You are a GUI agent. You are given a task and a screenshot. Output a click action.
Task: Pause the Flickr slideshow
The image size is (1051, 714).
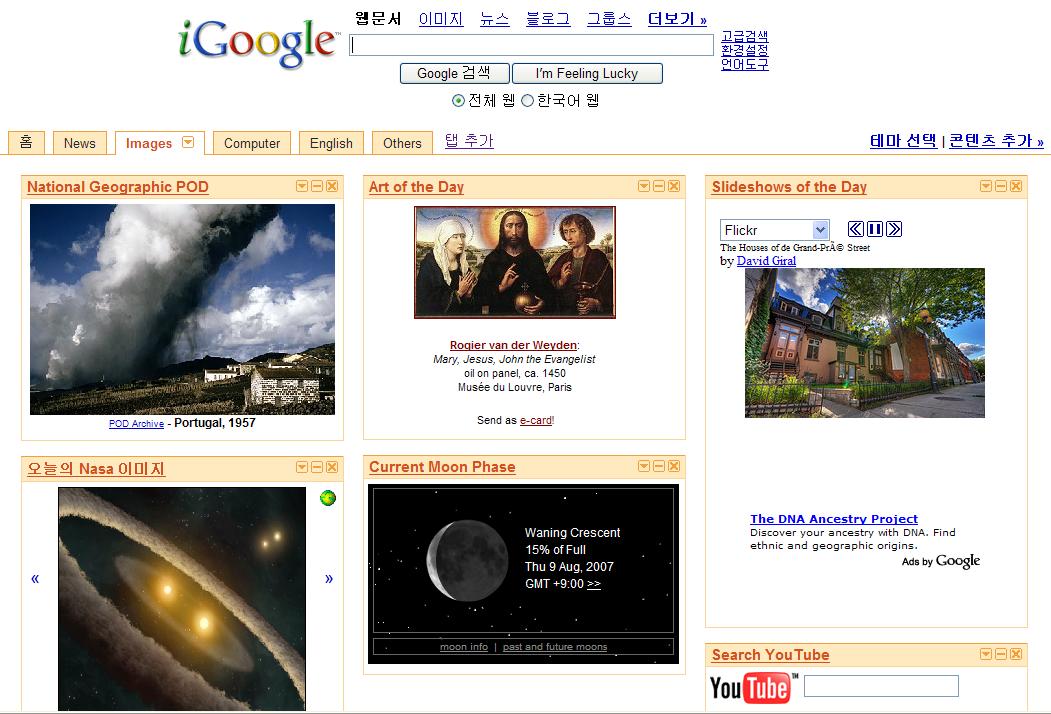(875, 229)
